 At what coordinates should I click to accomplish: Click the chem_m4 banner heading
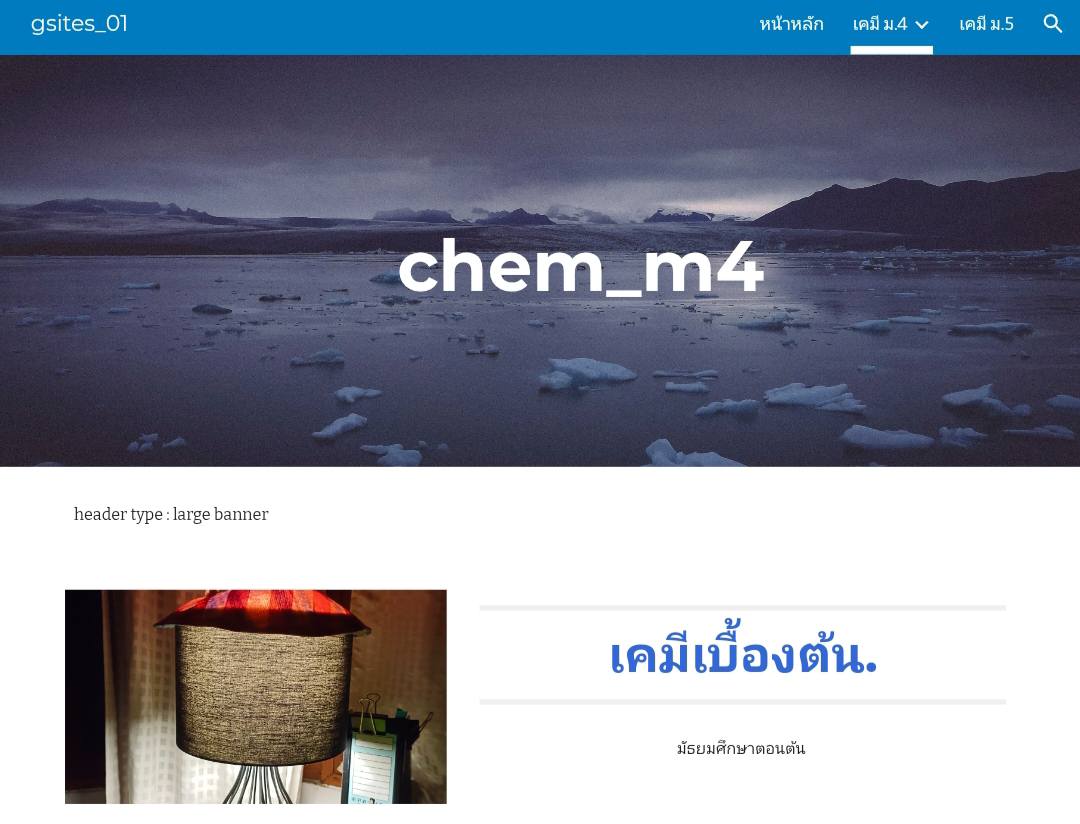pos(581,267)
